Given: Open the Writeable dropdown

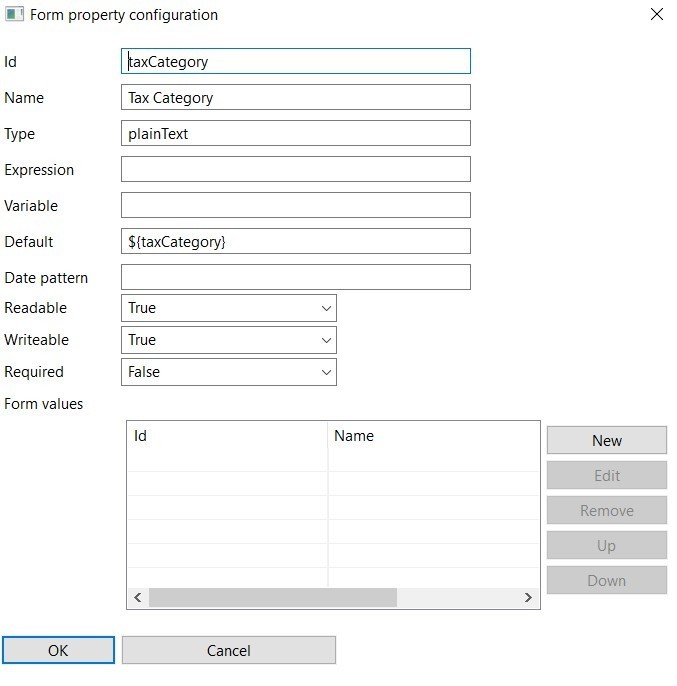Looking at the screenshot, I should pos(228,340).
